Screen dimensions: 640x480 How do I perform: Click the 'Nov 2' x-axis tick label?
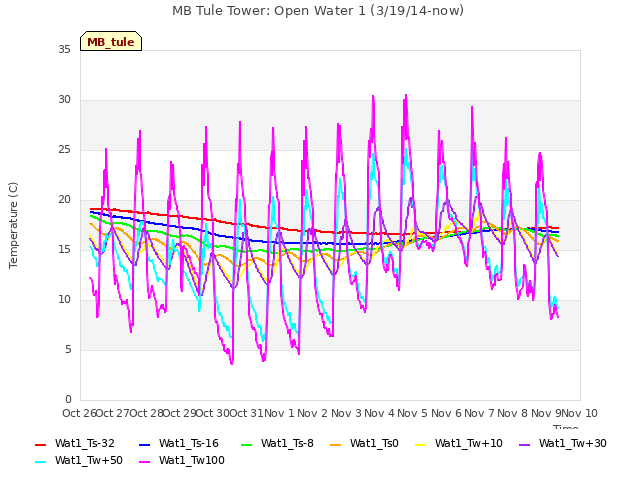313,413
